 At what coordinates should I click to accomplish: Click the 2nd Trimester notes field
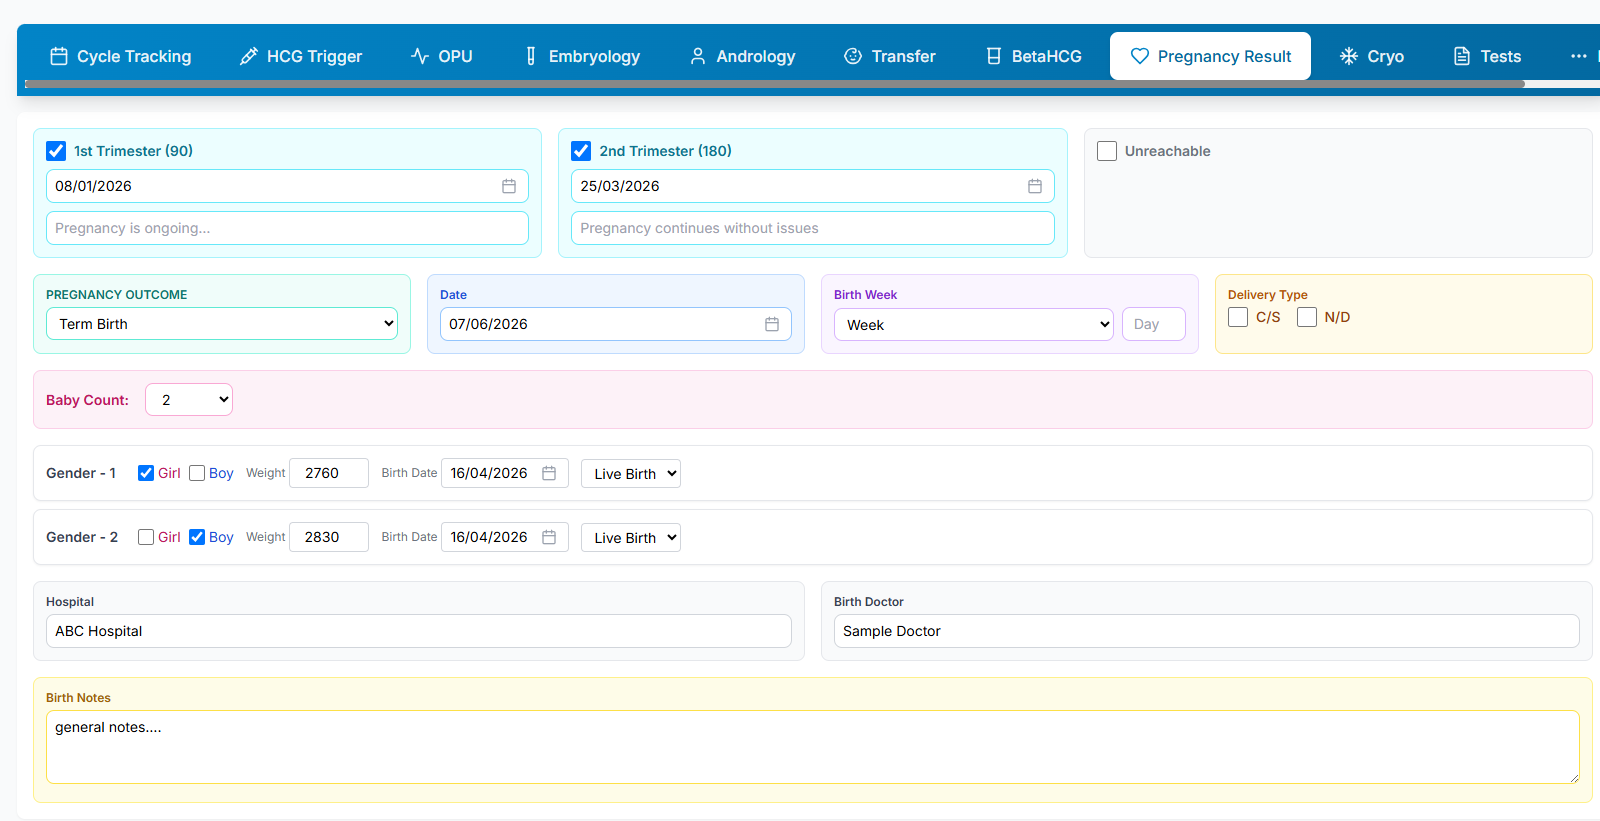(x=813, y=228)
